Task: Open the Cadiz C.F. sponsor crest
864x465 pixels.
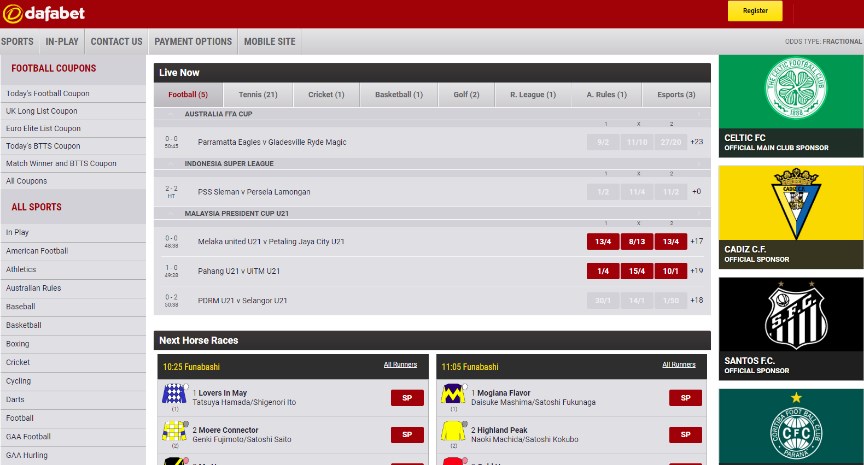Action: tap(796, 203)
